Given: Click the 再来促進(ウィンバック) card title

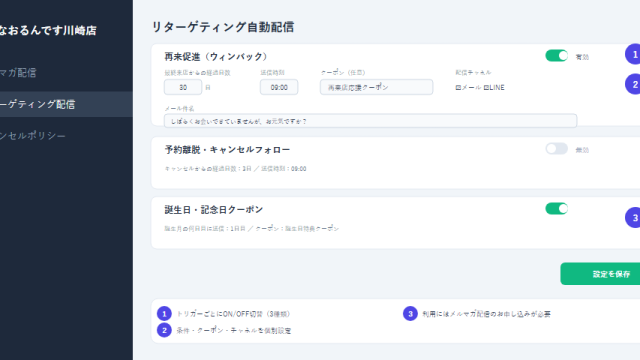Looking at the screenshot, I should pyautogui.click(x=216, y=56).
